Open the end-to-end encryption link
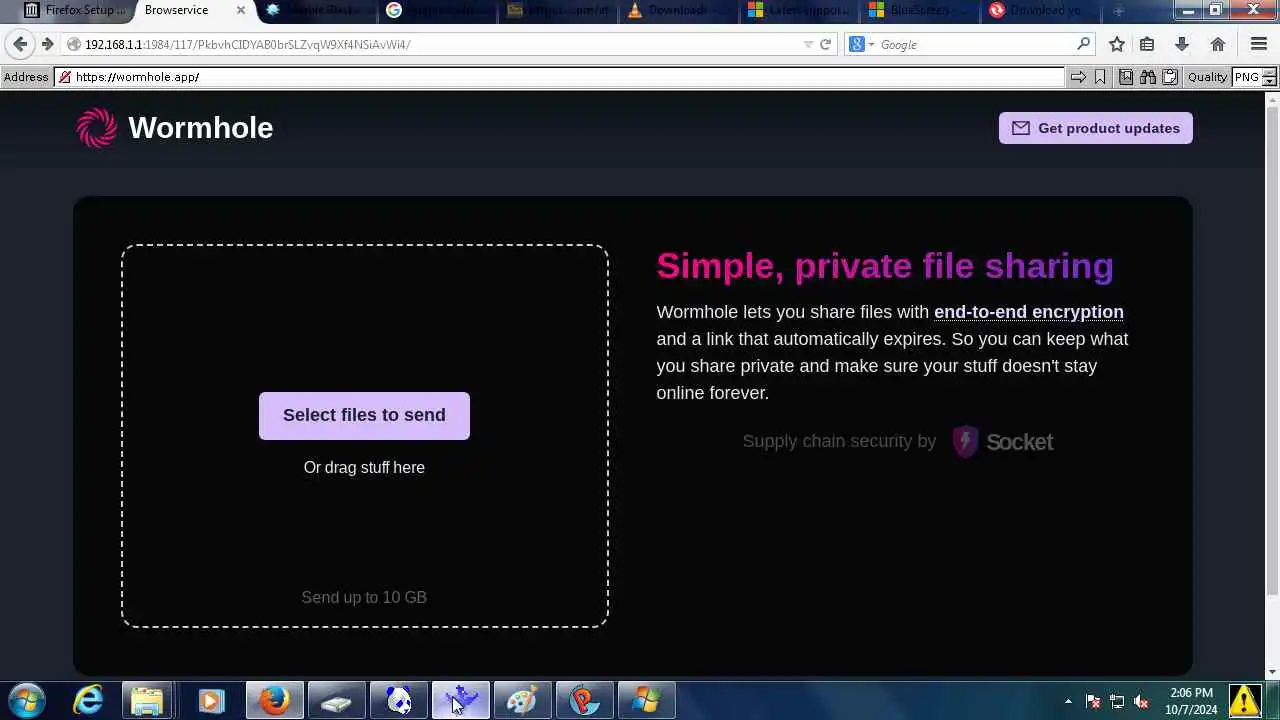Screen dimensions: 1280x720 [x=1028, y=312]
